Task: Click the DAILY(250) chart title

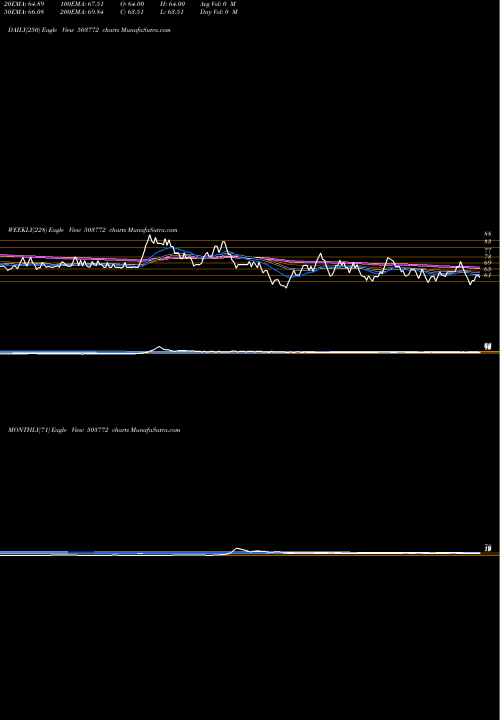Action: [x=89, y=30]
